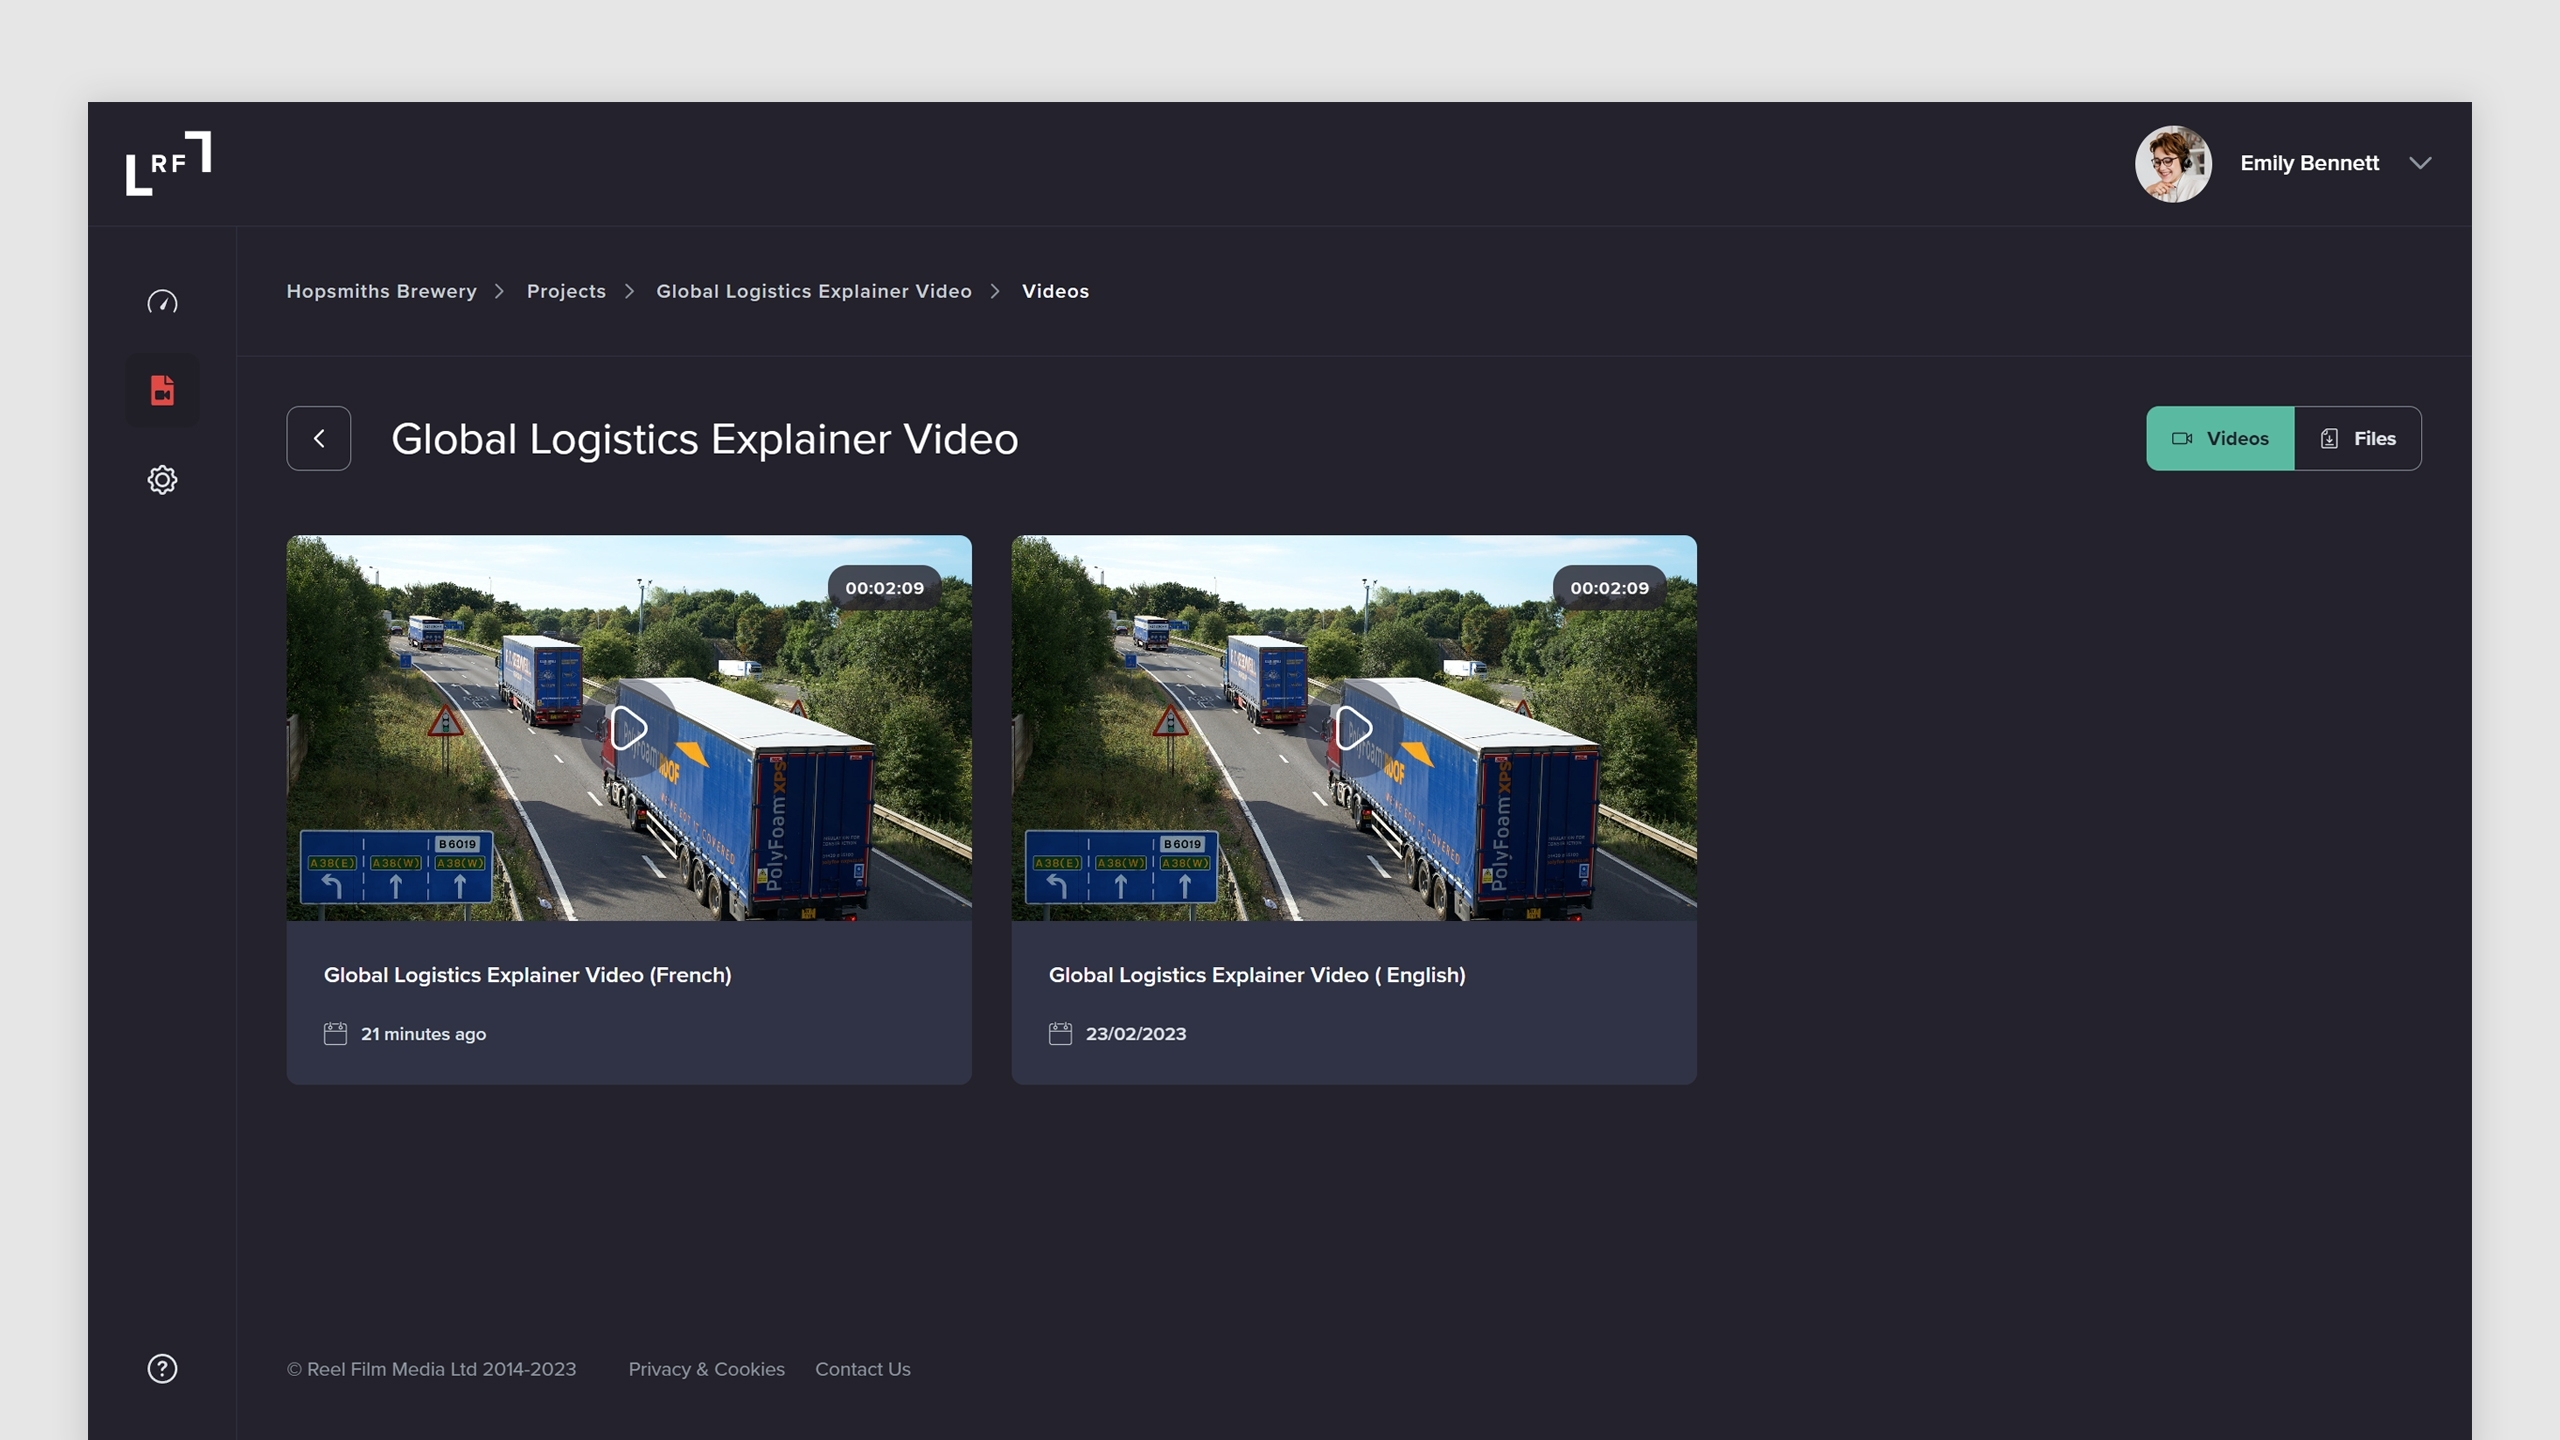
Task: Click calendar icon beside 23/02/2023 date
Action: click(1060, 1033)
